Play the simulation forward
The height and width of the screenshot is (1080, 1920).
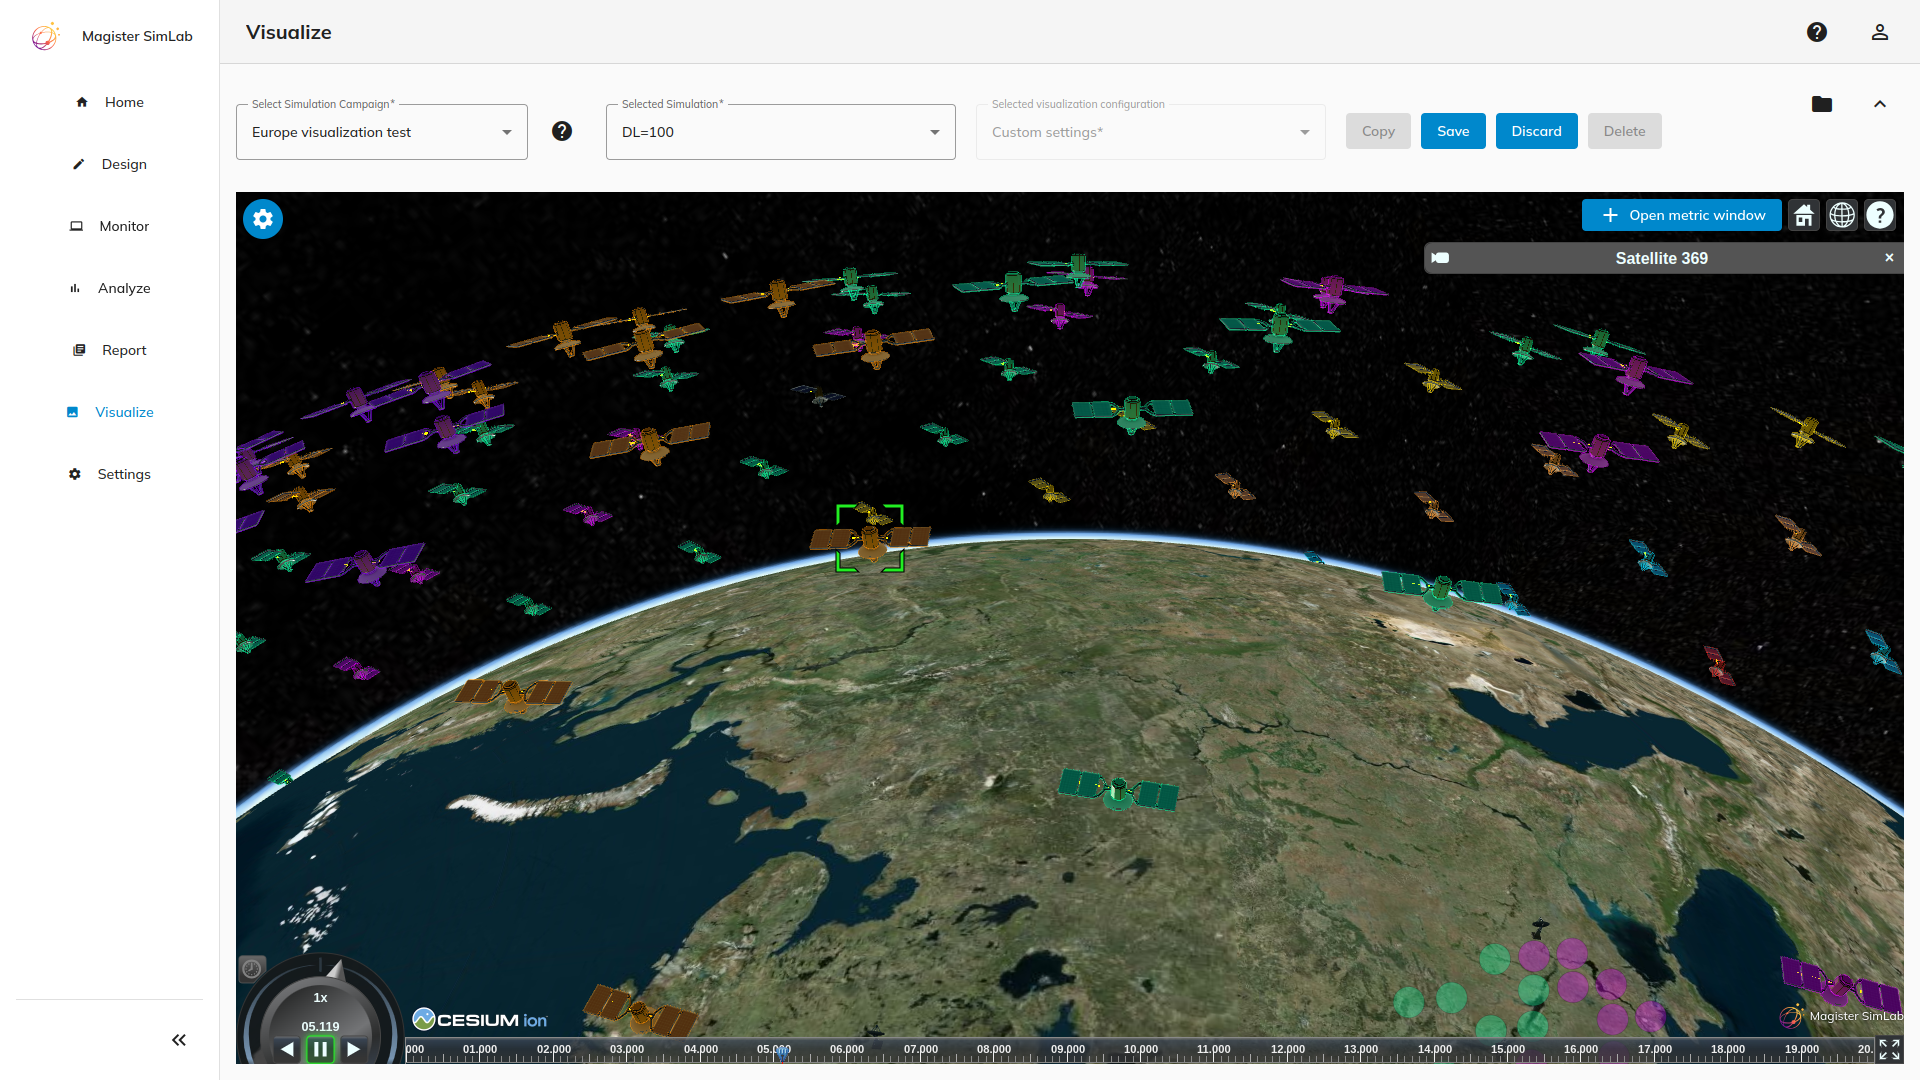coord(353,1049)
